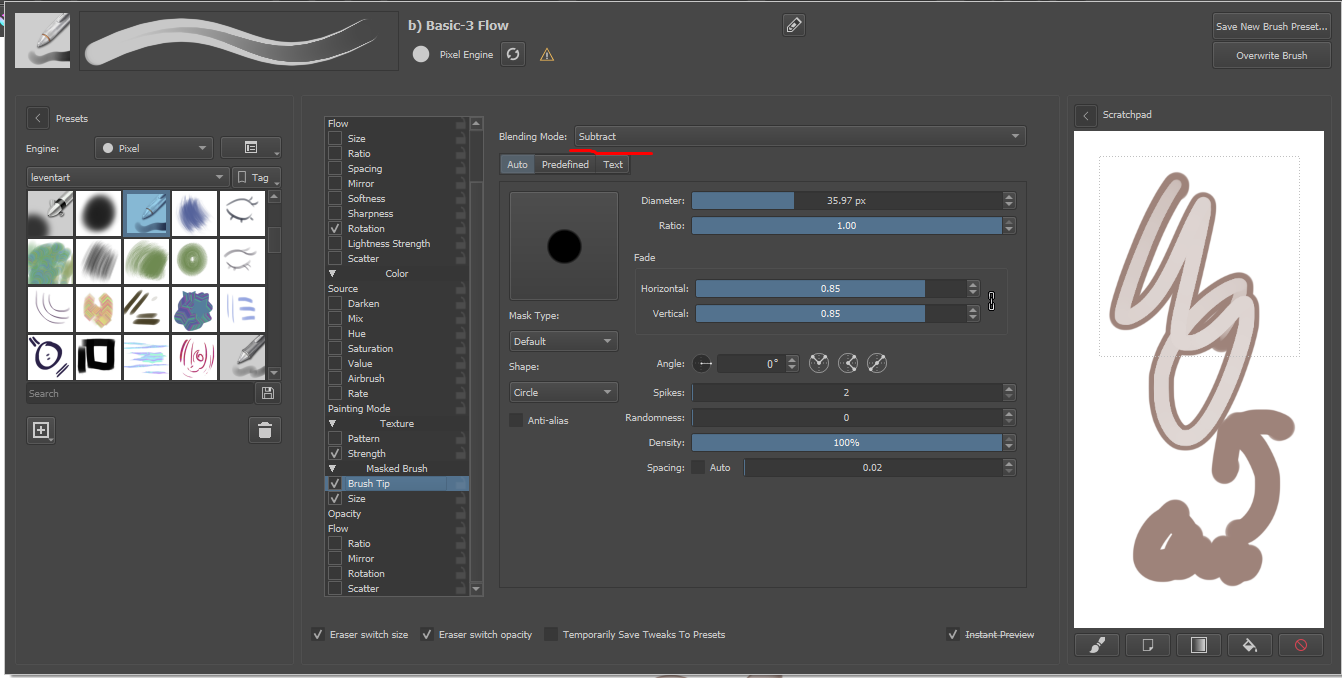Screen dimensions: 1342x678
Task: Click the brush preset icon below the scratchpad
Action: (1097, 645)
